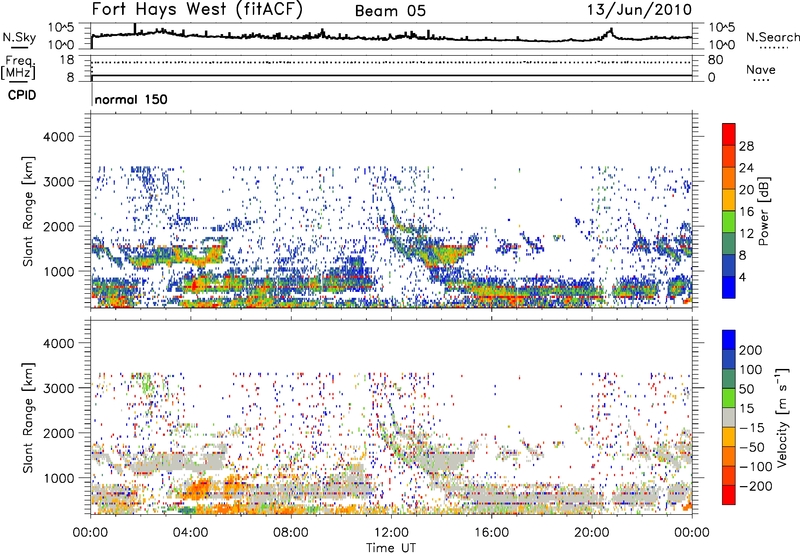The image size is (800, 554).
Task: Click the 'CPID' label
Action: pos(22,95)
